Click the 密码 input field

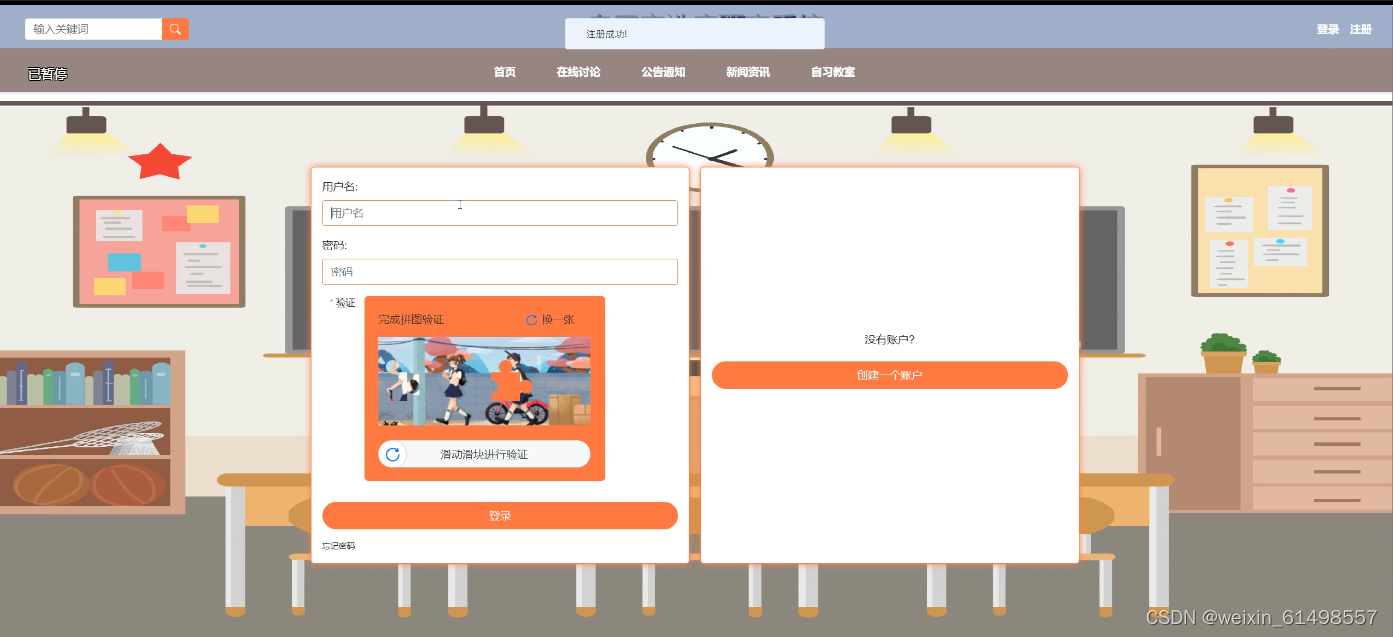coord(500,272)
